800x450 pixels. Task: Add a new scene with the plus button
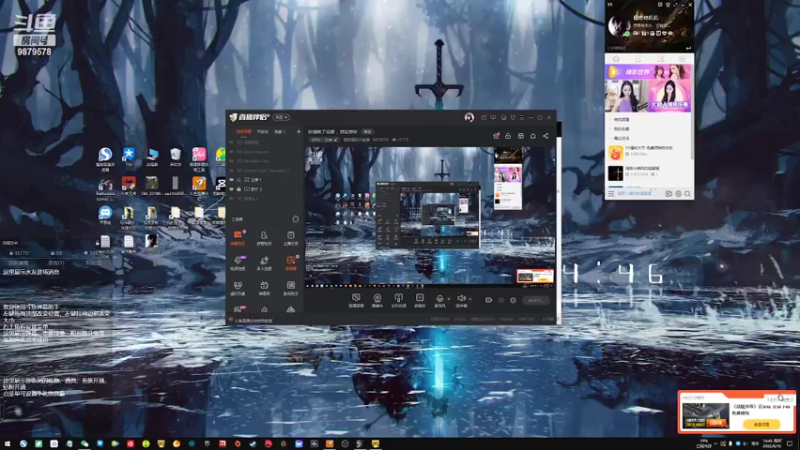(298, 132)
